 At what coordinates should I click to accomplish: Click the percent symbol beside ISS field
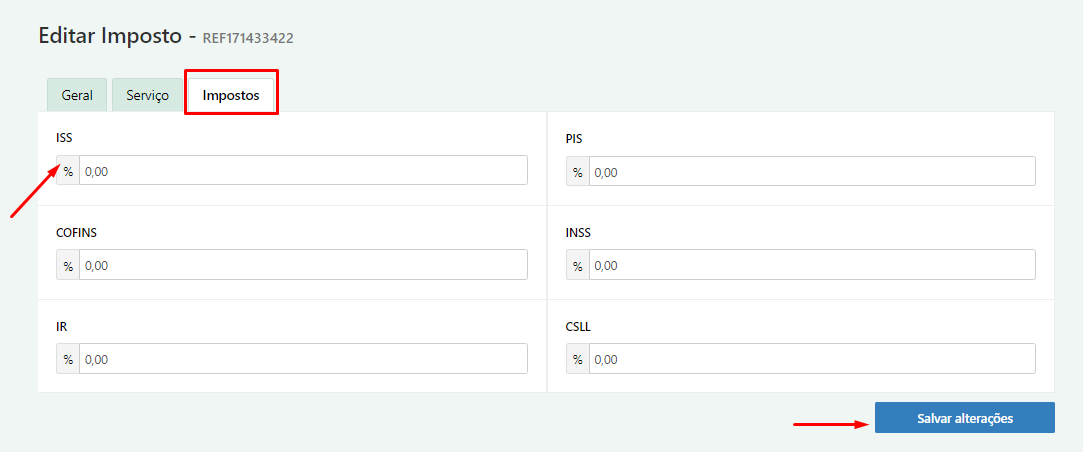coord(68,171)
